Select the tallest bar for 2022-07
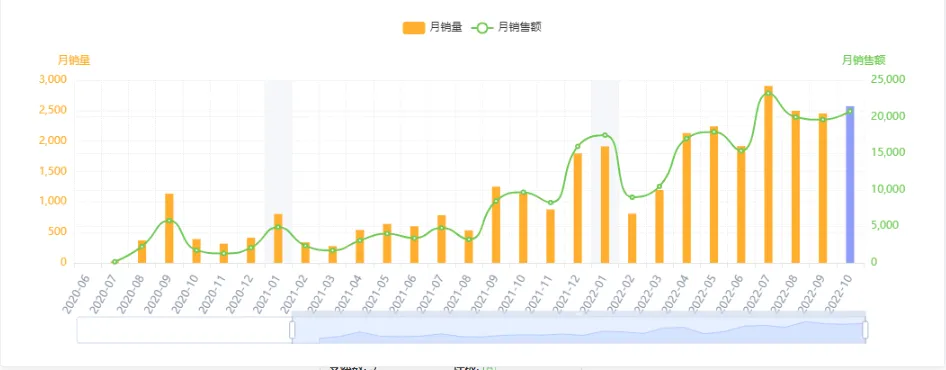Screen dimensions: 946x370 pos(768,174)
